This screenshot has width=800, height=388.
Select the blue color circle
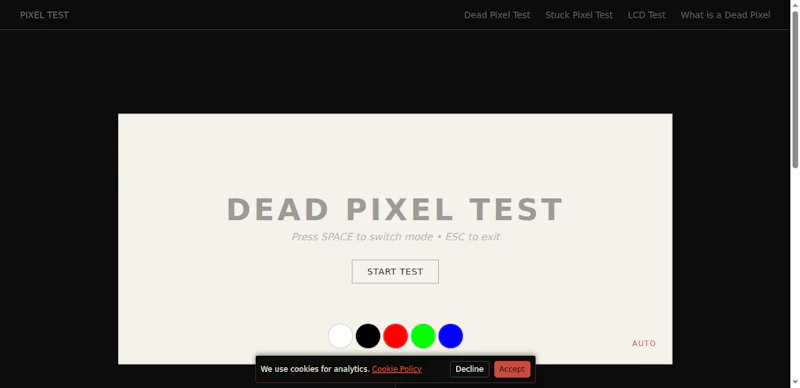(x=451, y=336)
